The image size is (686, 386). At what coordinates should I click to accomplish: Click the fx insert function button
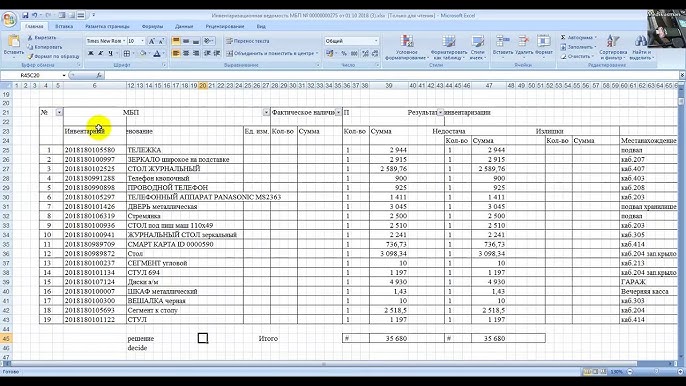click(x=99, y=75)
